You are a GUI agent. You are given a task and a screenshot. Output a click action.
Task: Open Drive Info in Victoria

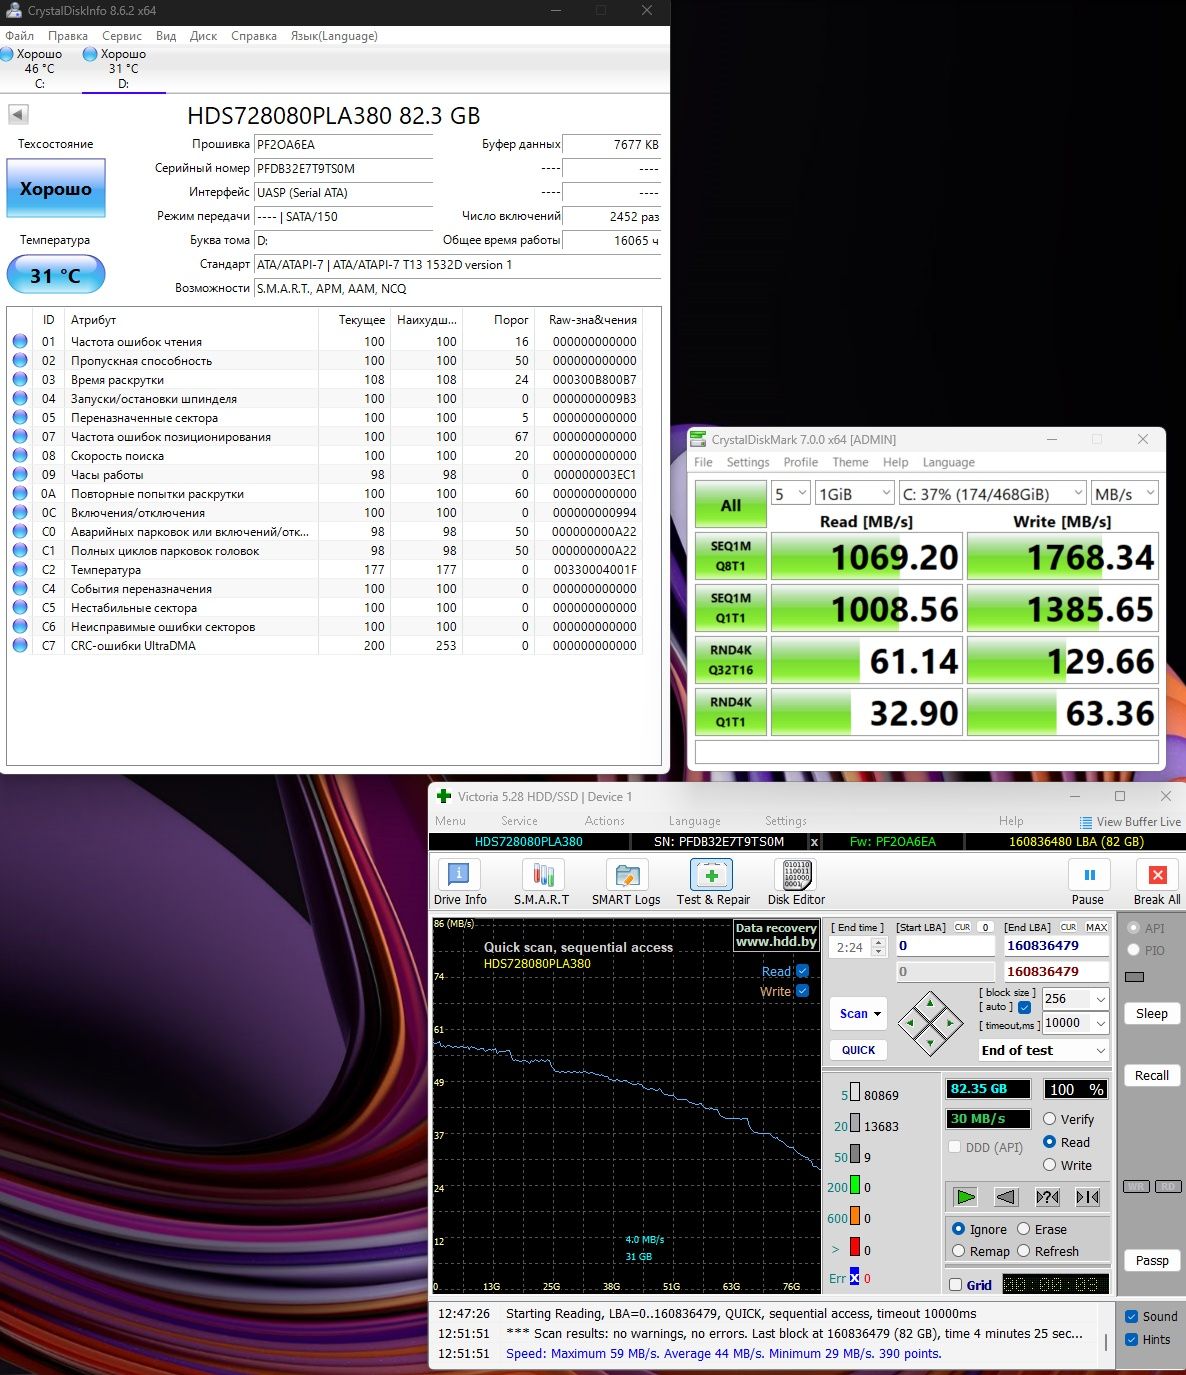[x=460, y=883]
